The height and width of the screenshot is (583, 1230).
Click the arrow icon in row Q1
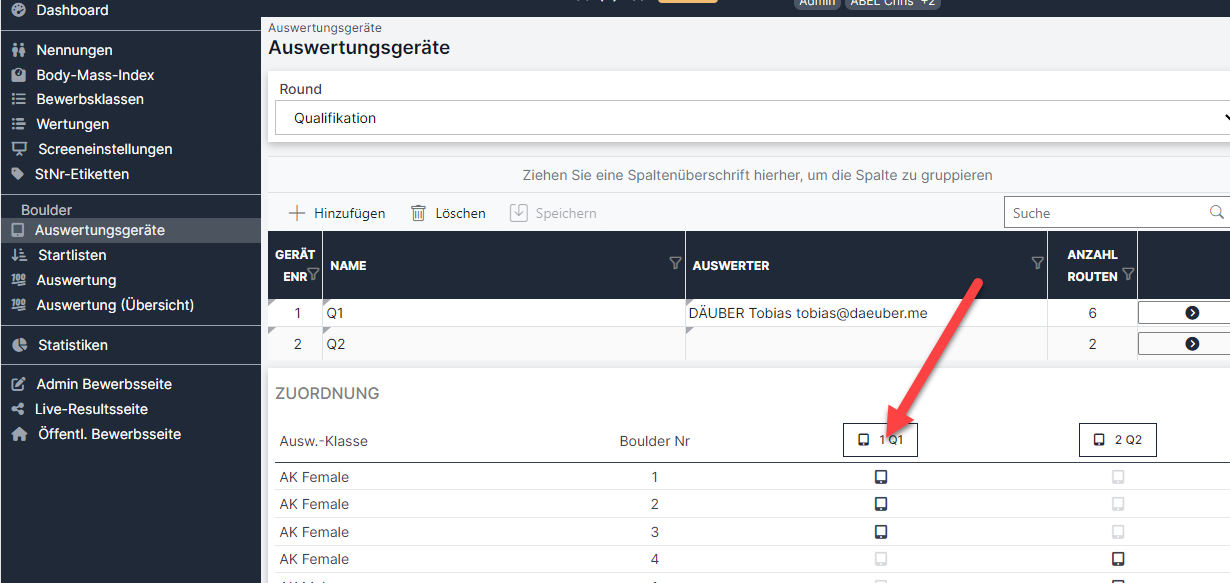coord(1191,313)
